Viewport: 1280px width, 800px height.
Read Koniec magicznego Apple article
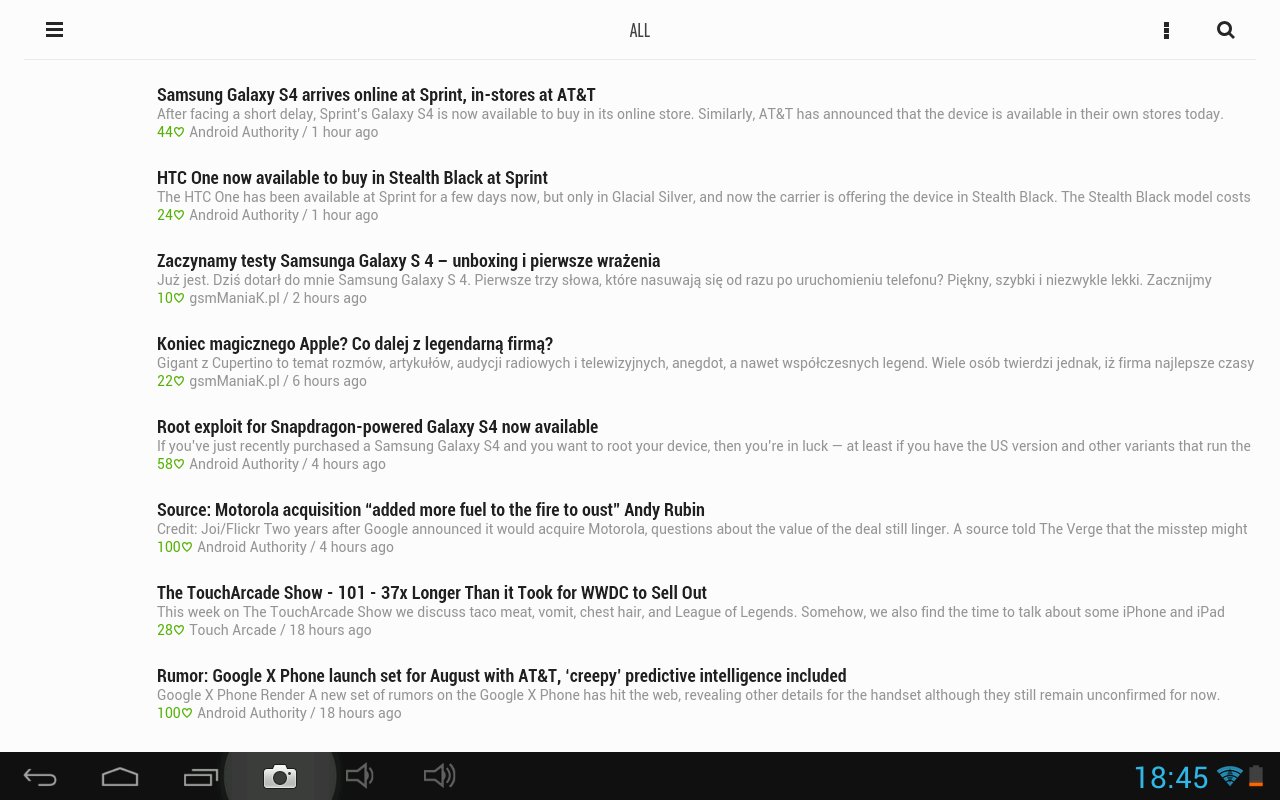355,344
